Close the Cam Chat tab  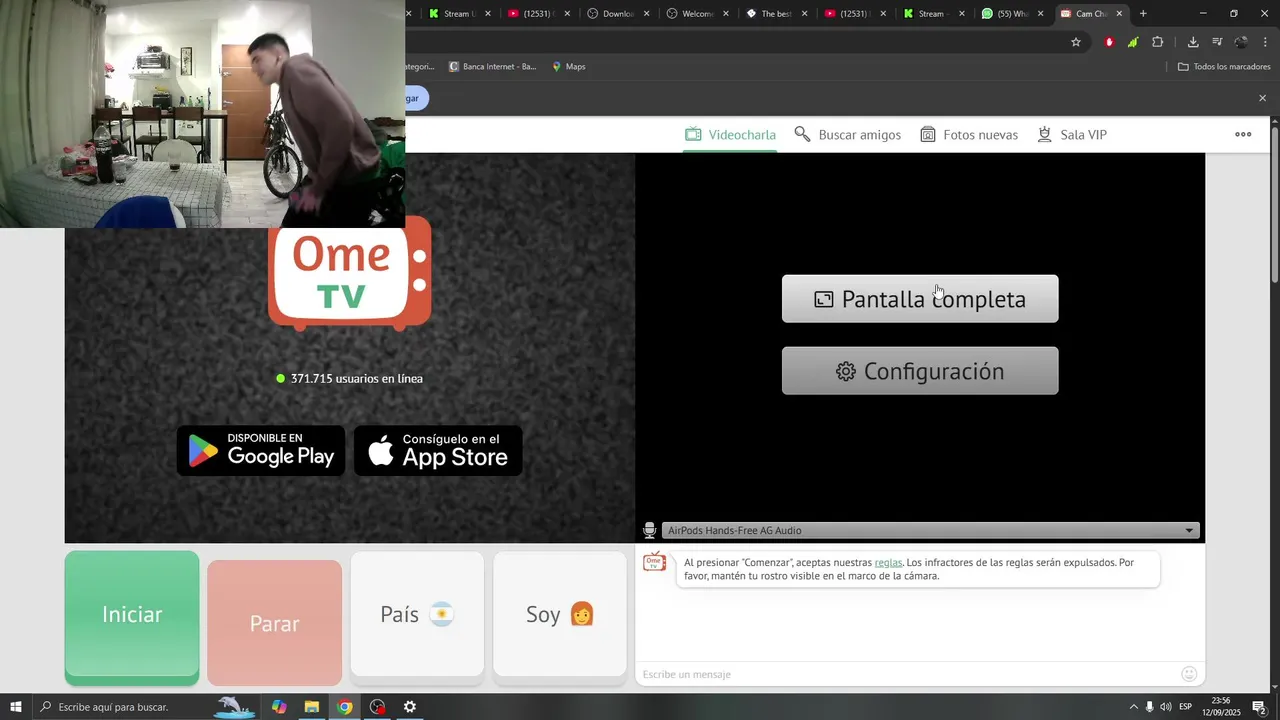coord(1119,14)
